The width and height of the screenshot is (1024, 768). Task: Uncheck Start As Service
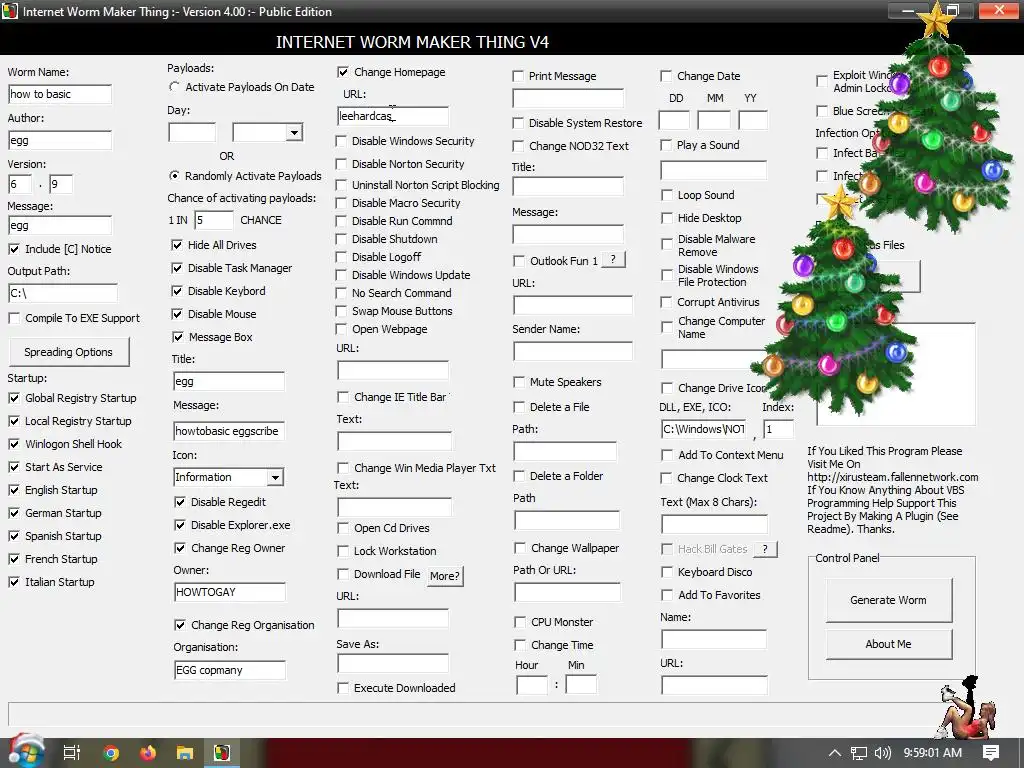coord(14,467)
